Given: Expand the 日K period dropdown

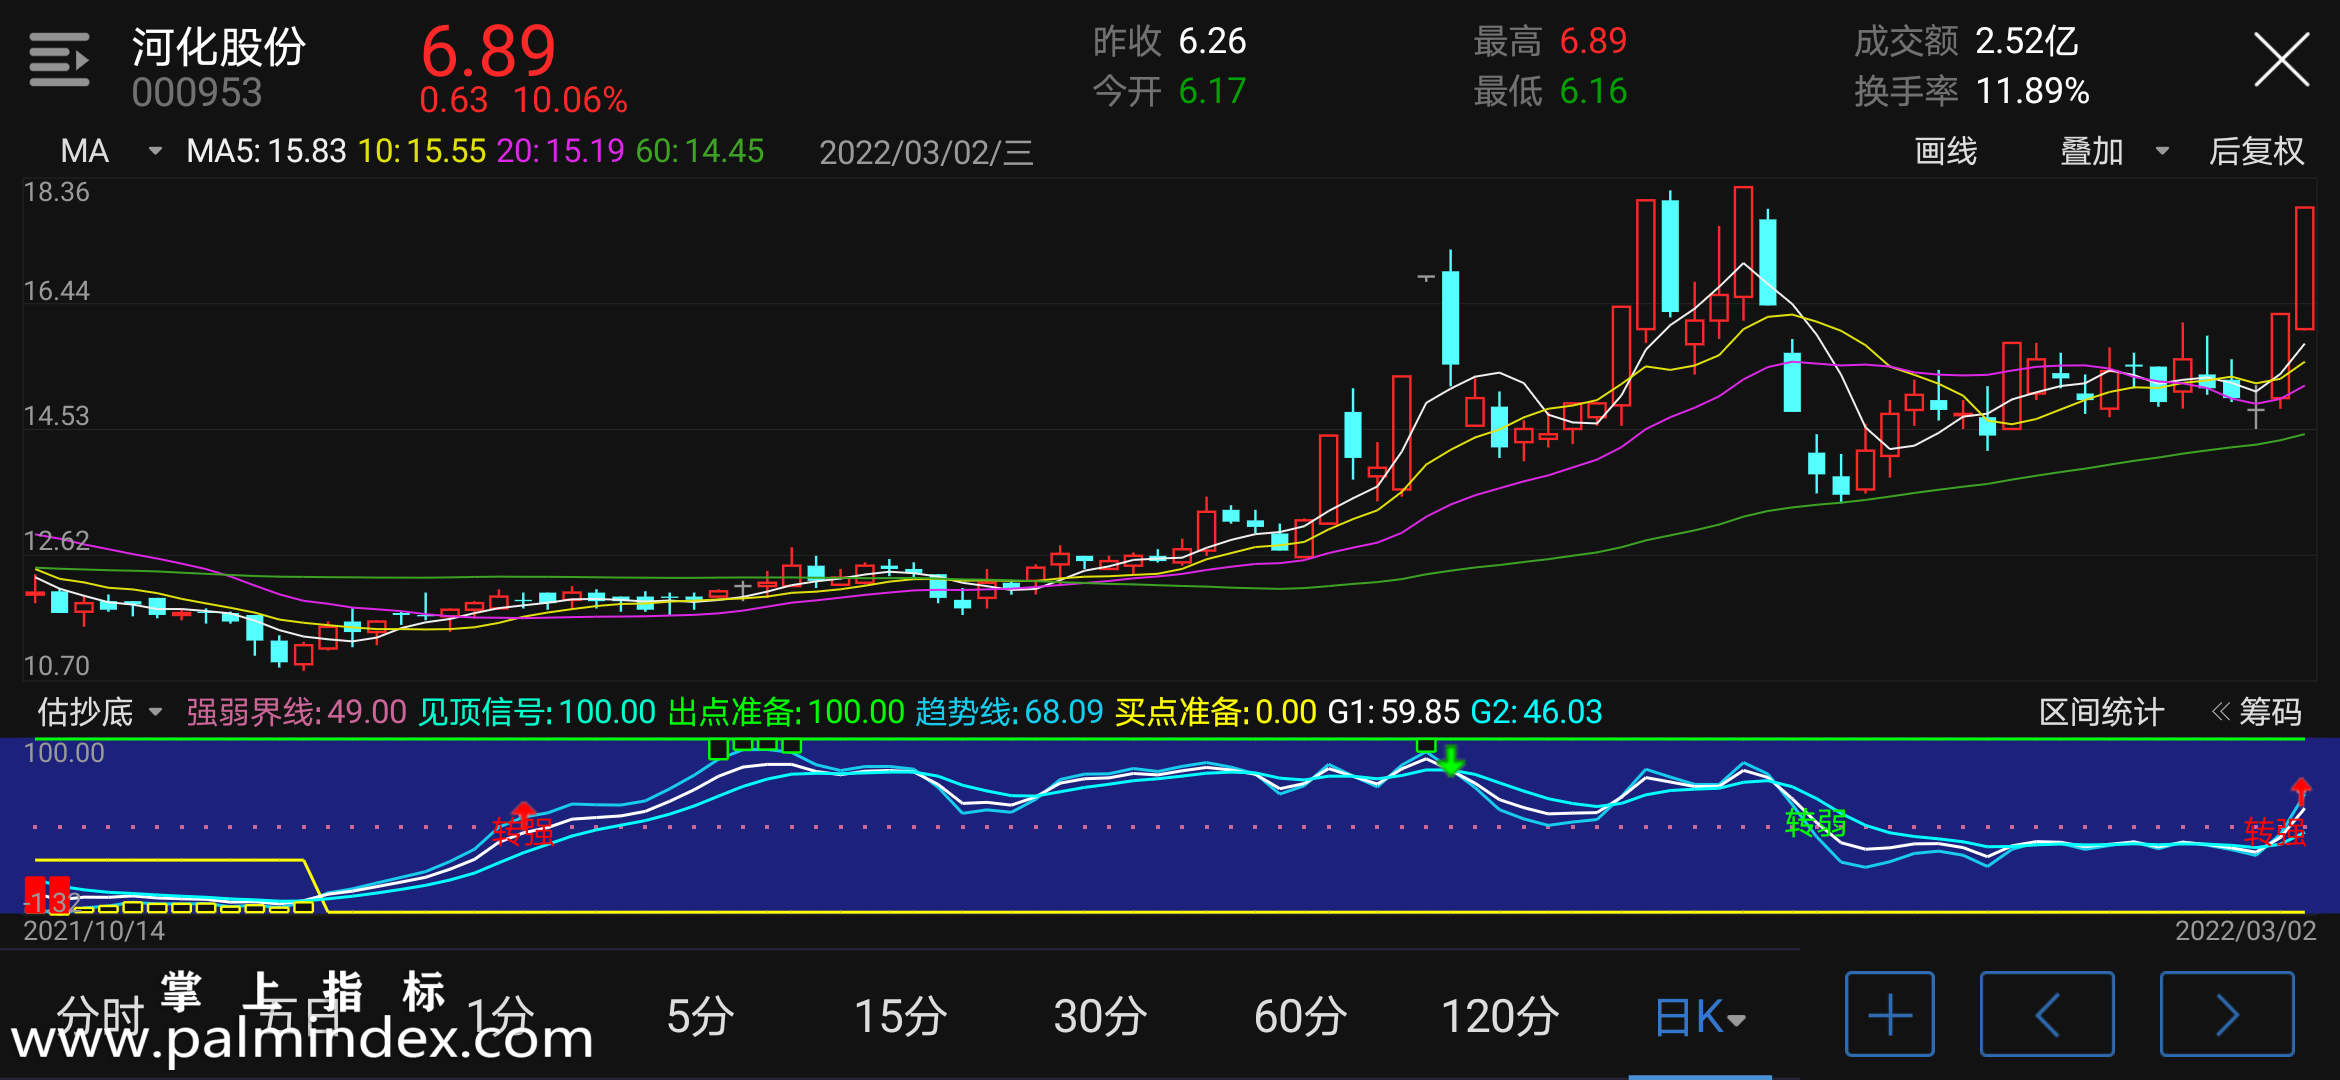Looking at the screenshot, I should click(x=1700, y=1018).
